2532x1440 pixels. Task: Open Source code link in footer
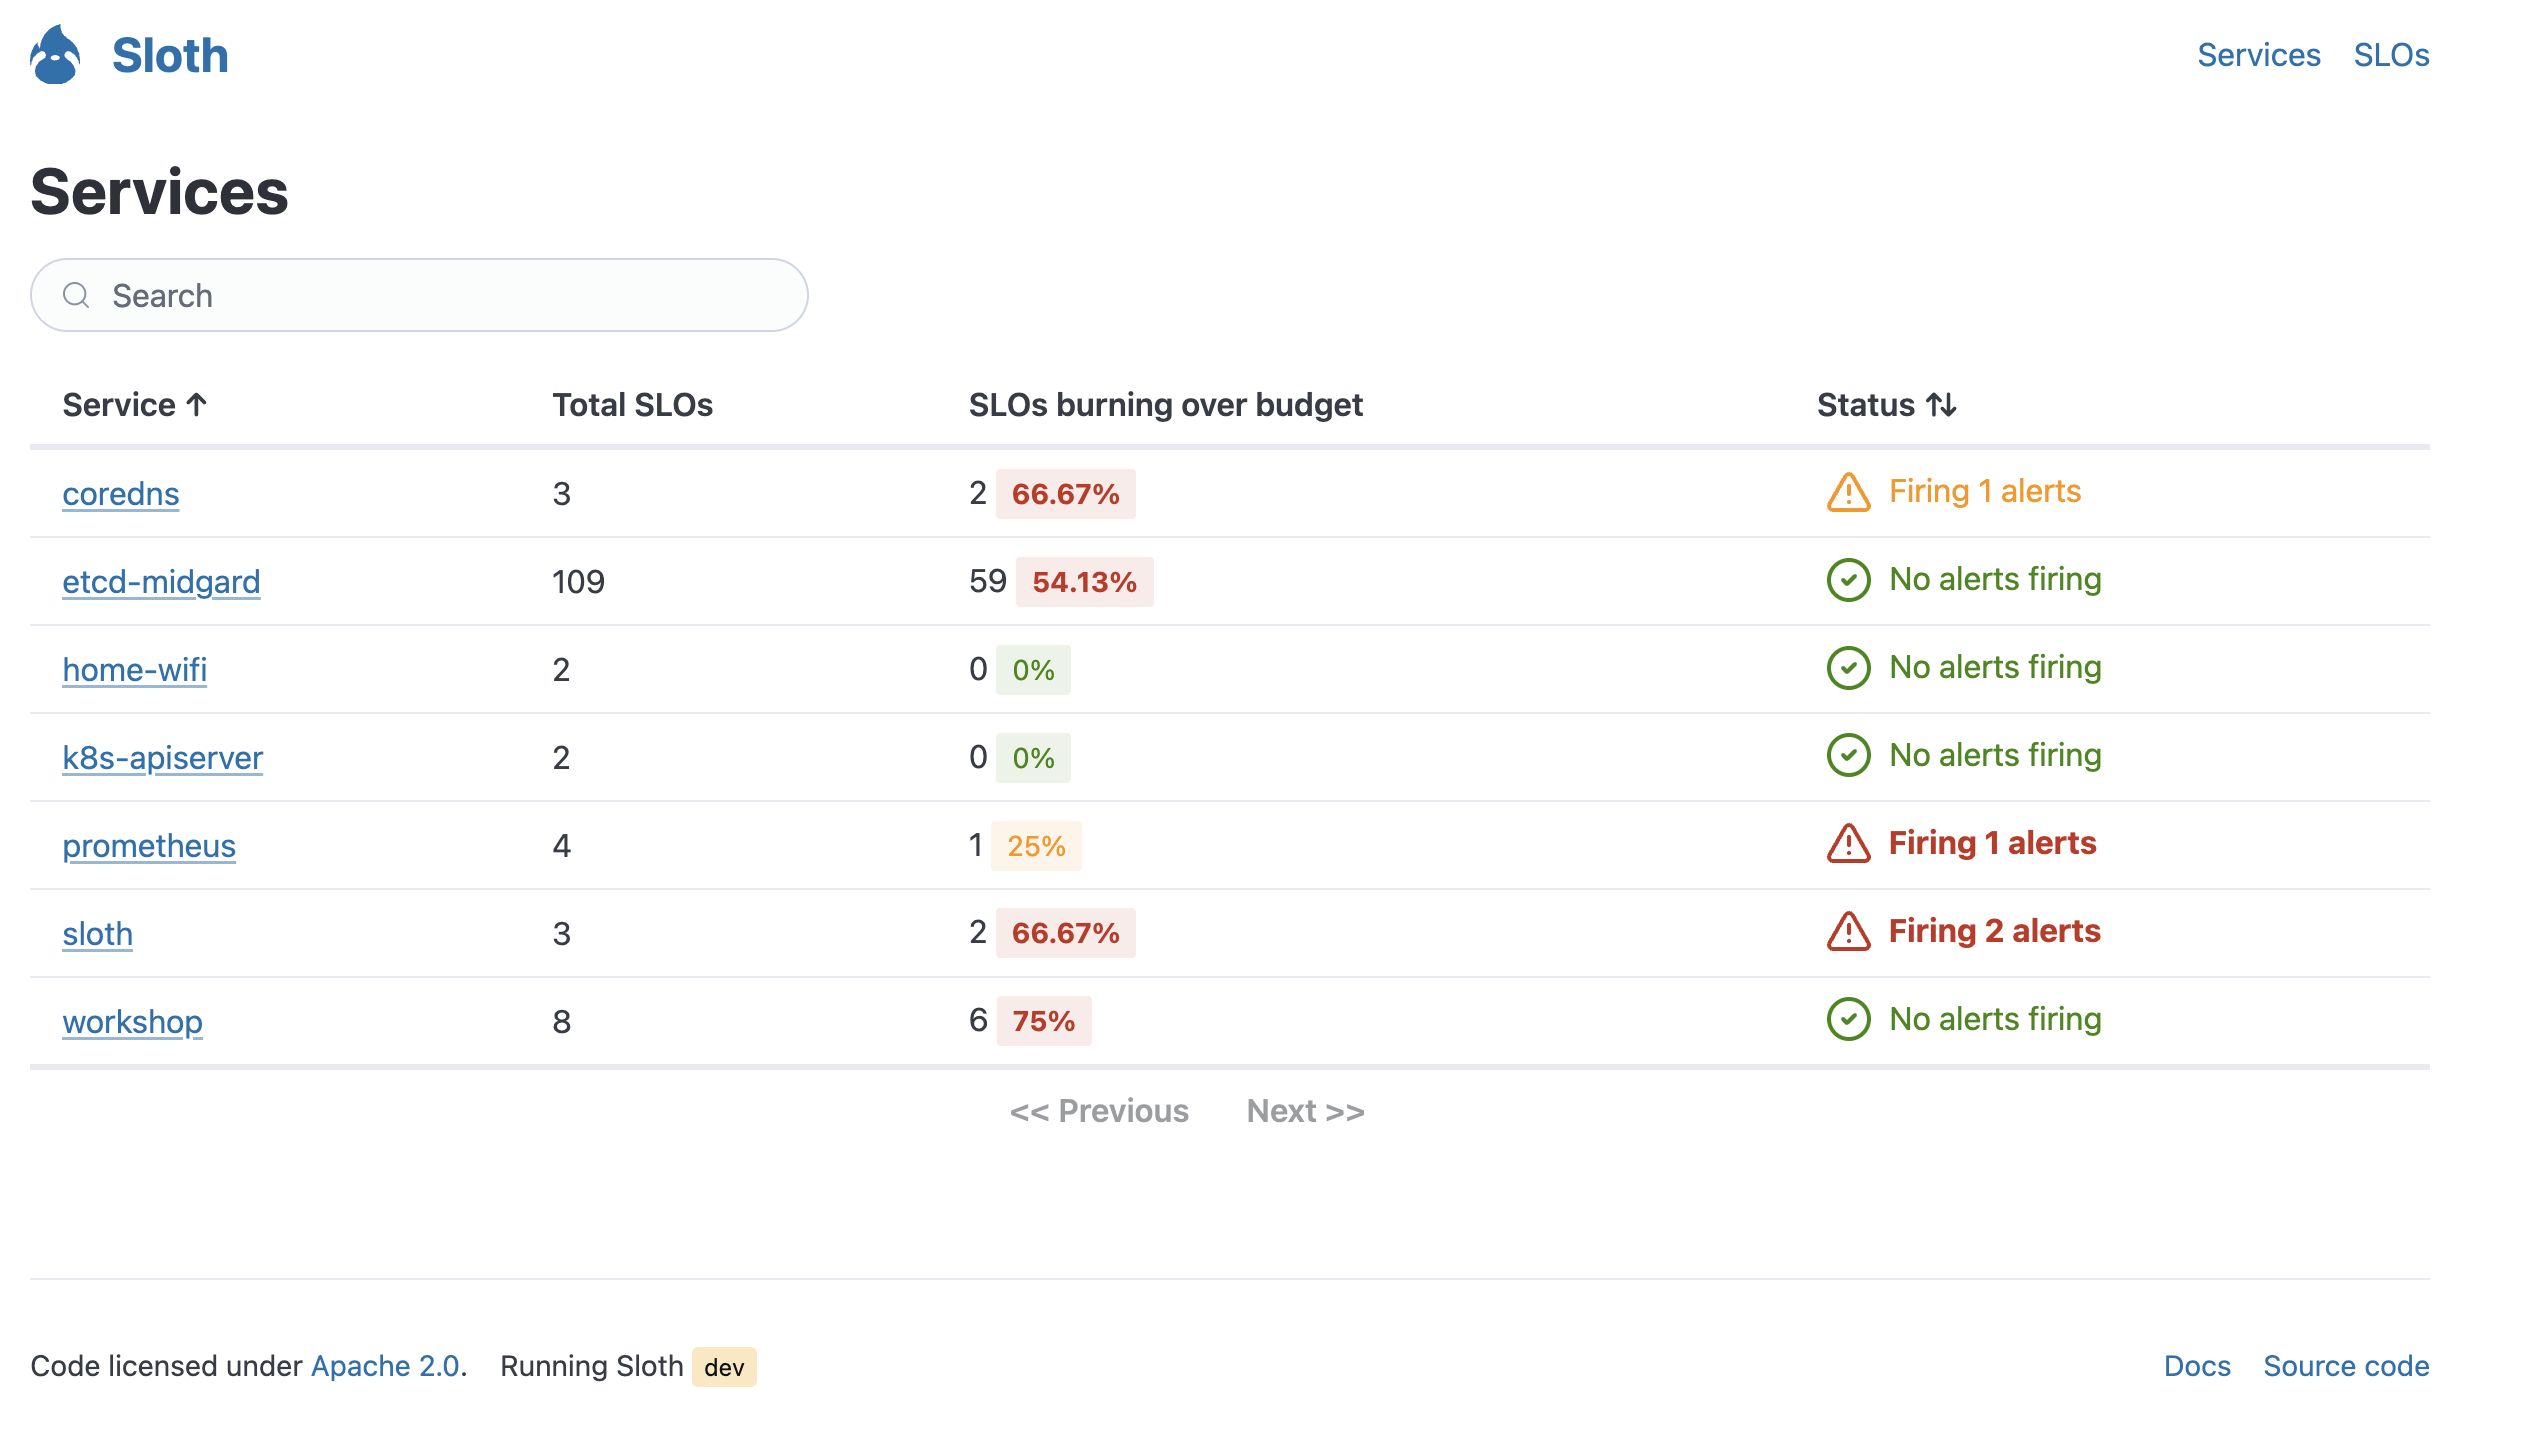(x=2346, y=1366)
